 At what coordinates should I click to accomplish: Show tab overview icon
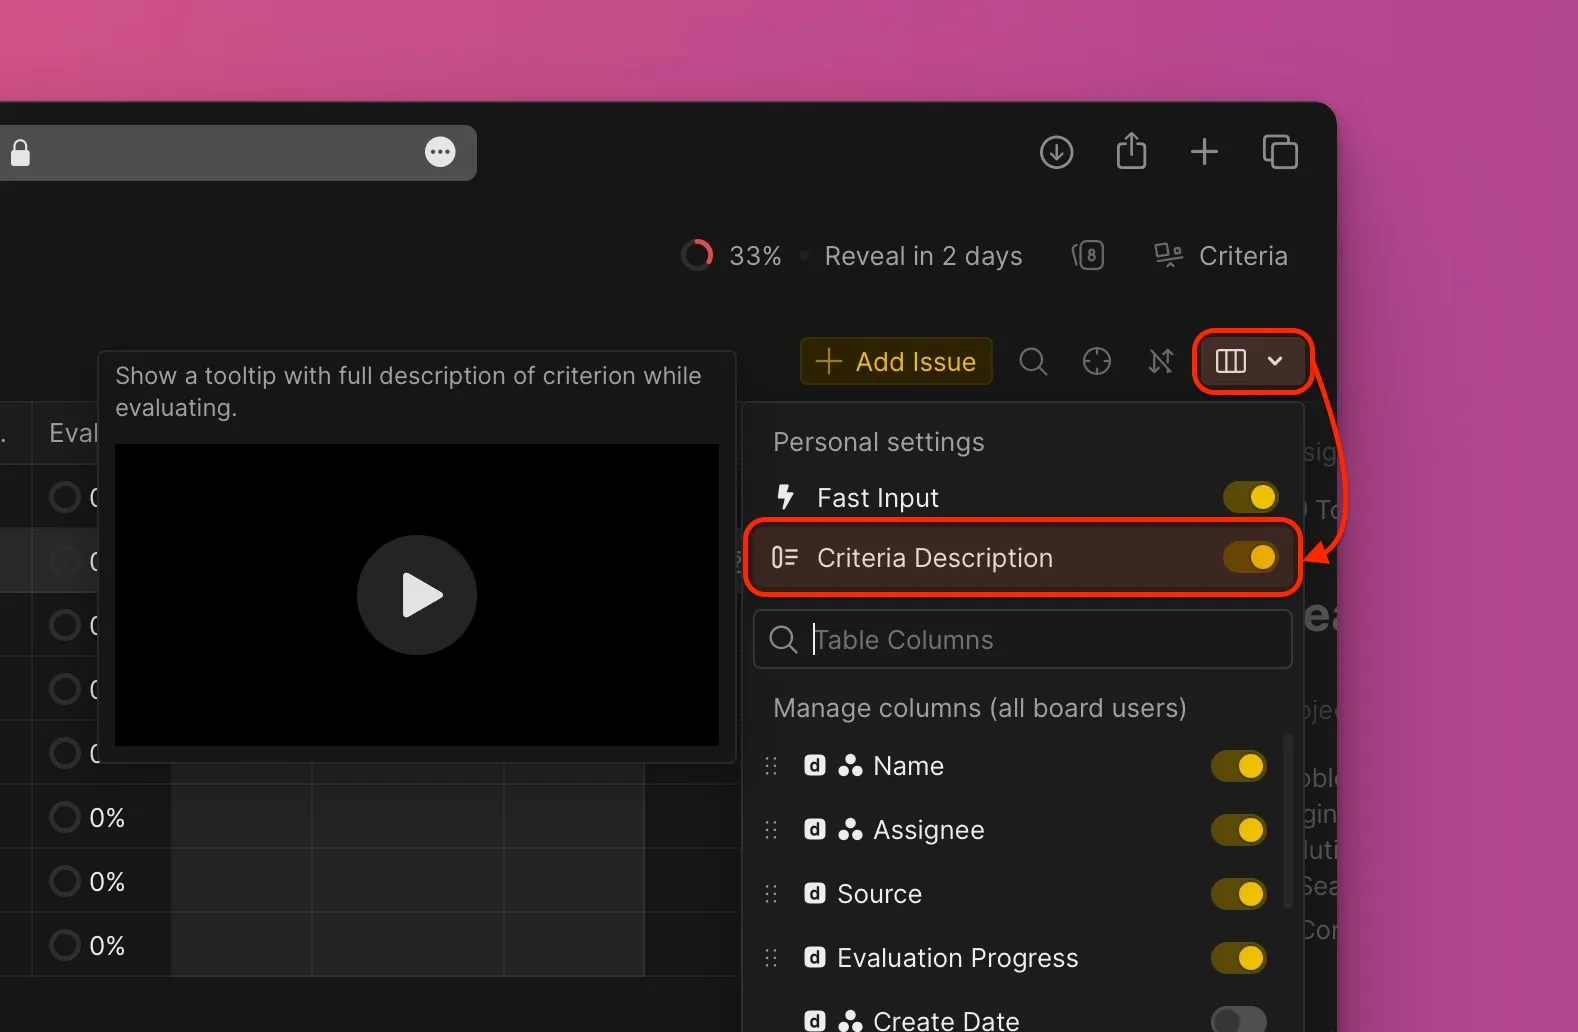[x=1280, y=152]
